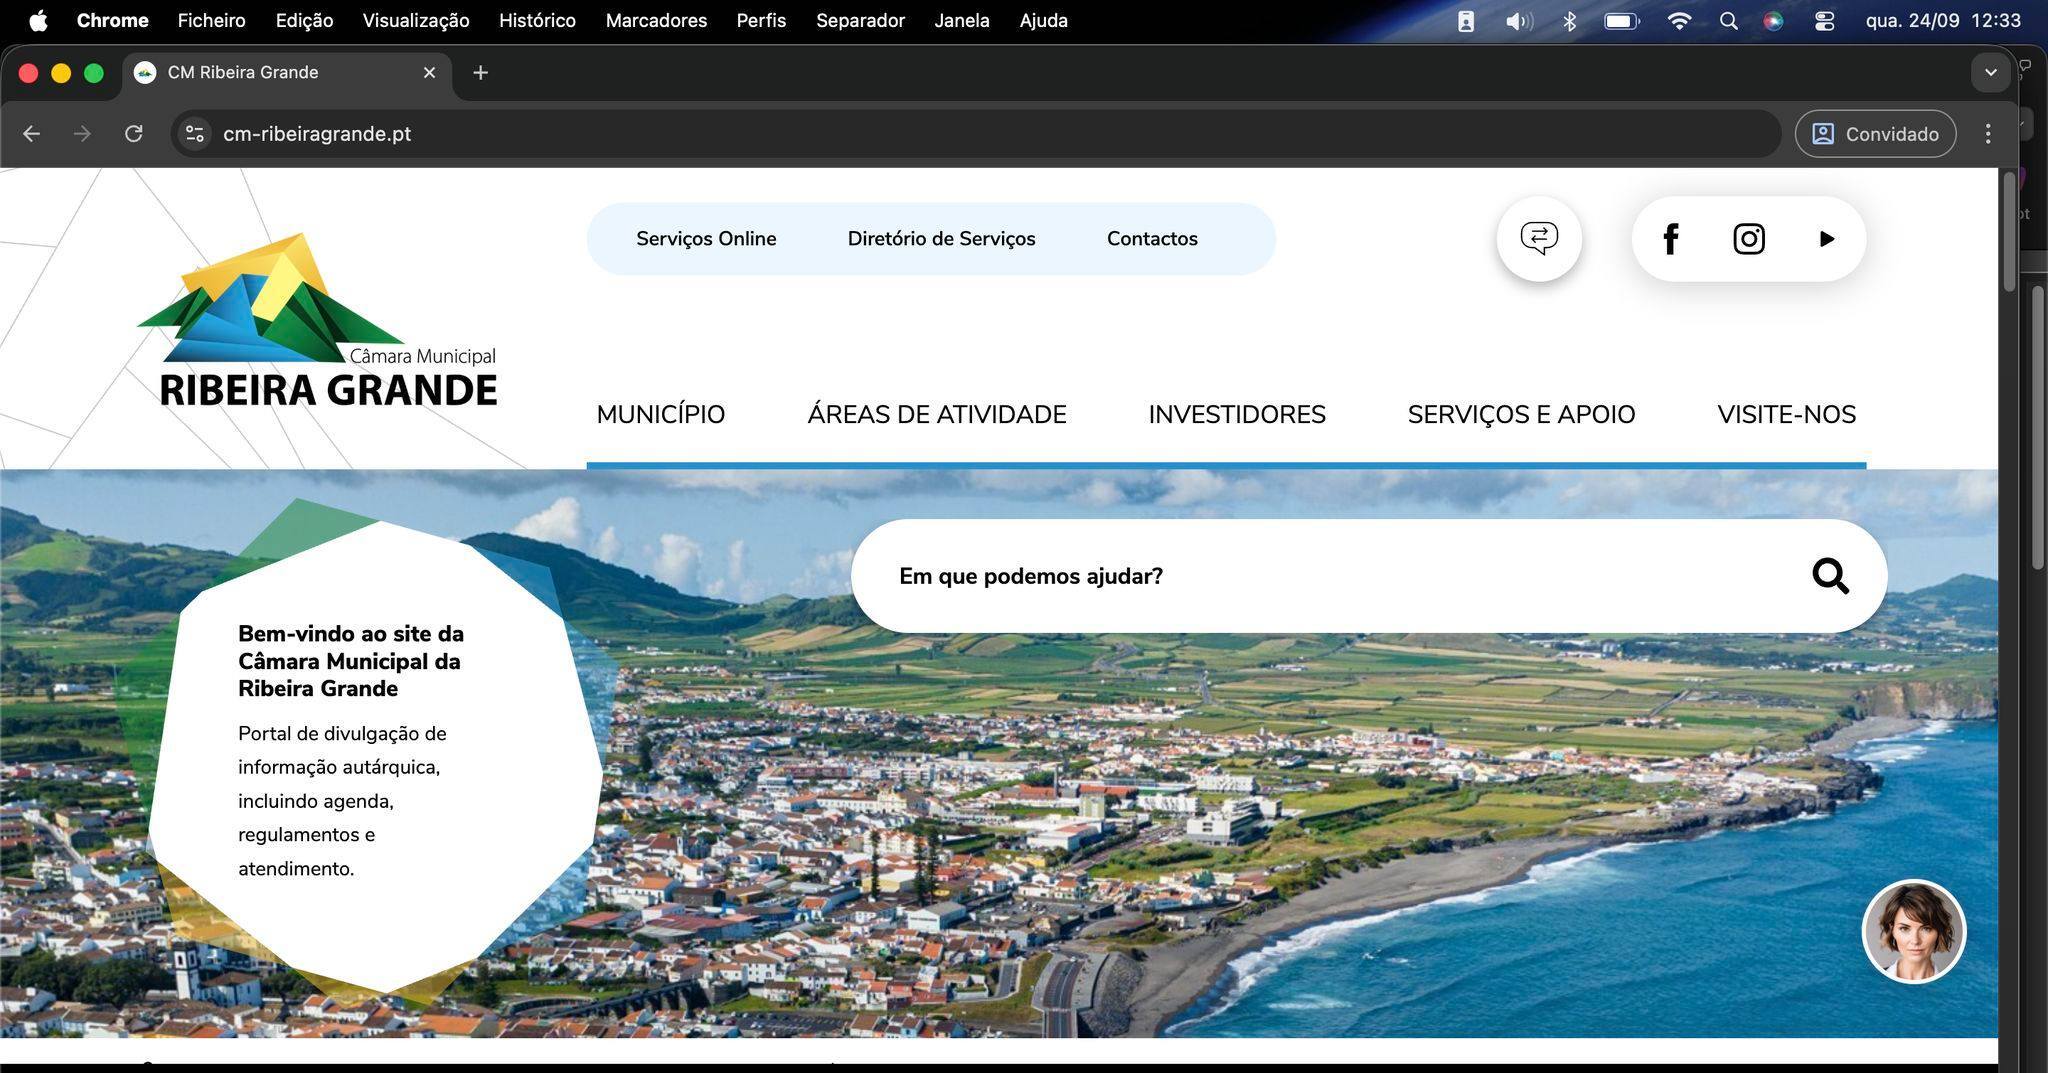Open the Ficheiro menu

point(210,20)
